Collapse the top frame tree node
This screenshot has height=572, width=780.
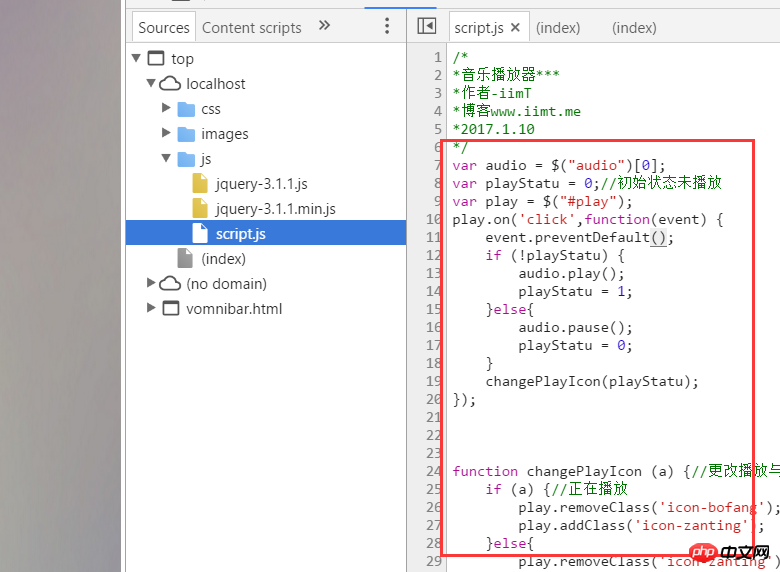click(x=137, y=59)
